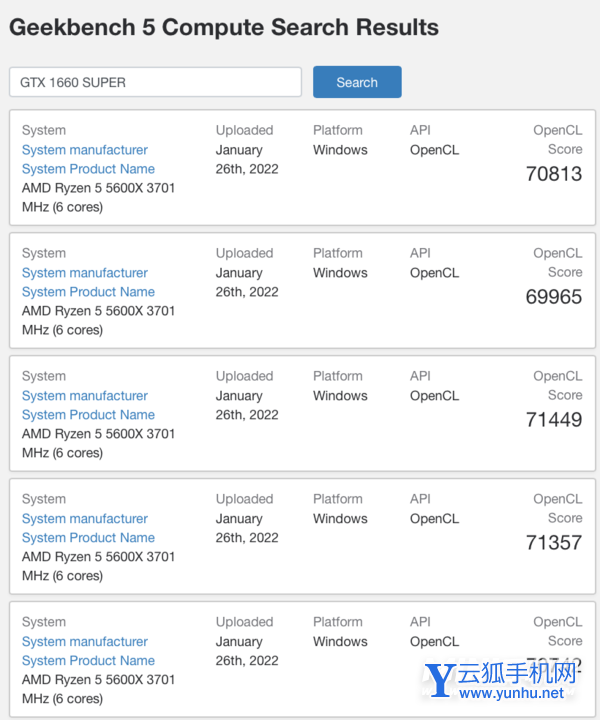
Task: Click the OpenCL score 70813
Action: (x=554, y=174)
